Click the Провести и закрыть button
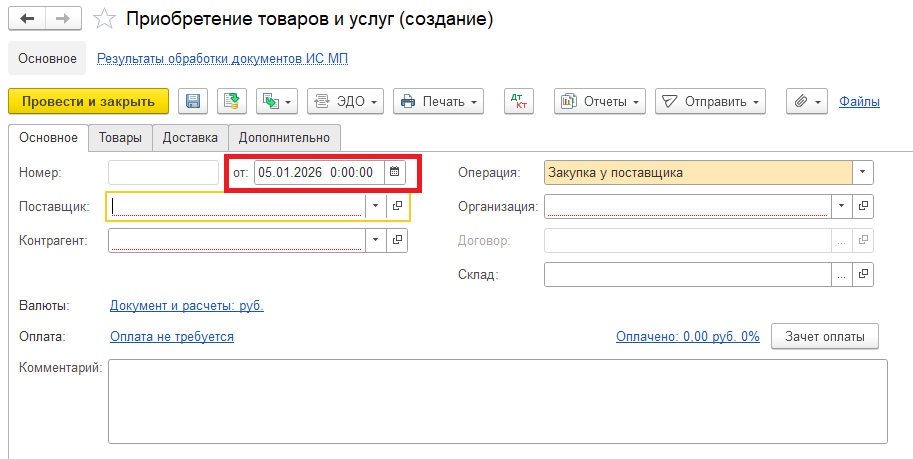 coord(88,101)
